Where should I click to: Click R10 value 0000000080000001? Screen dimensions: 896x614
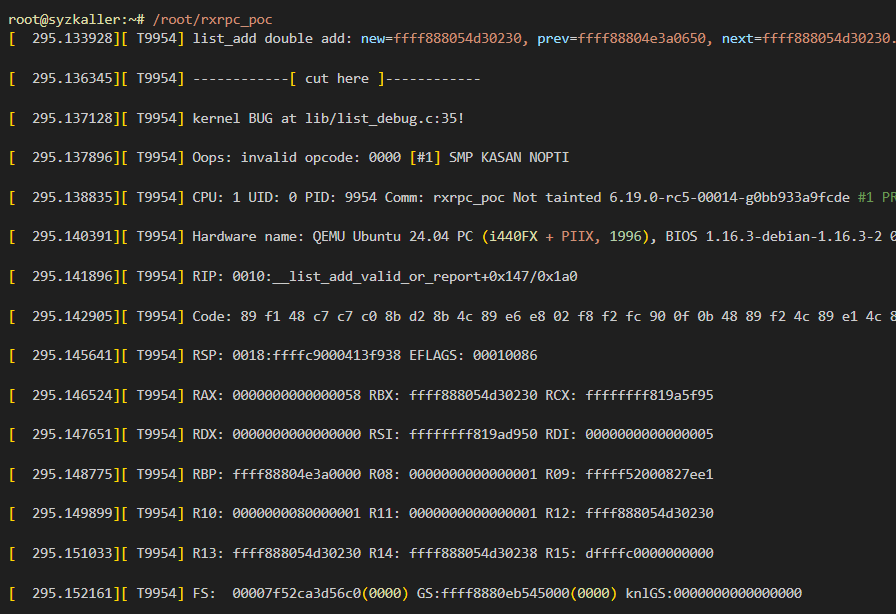point(297,513)
